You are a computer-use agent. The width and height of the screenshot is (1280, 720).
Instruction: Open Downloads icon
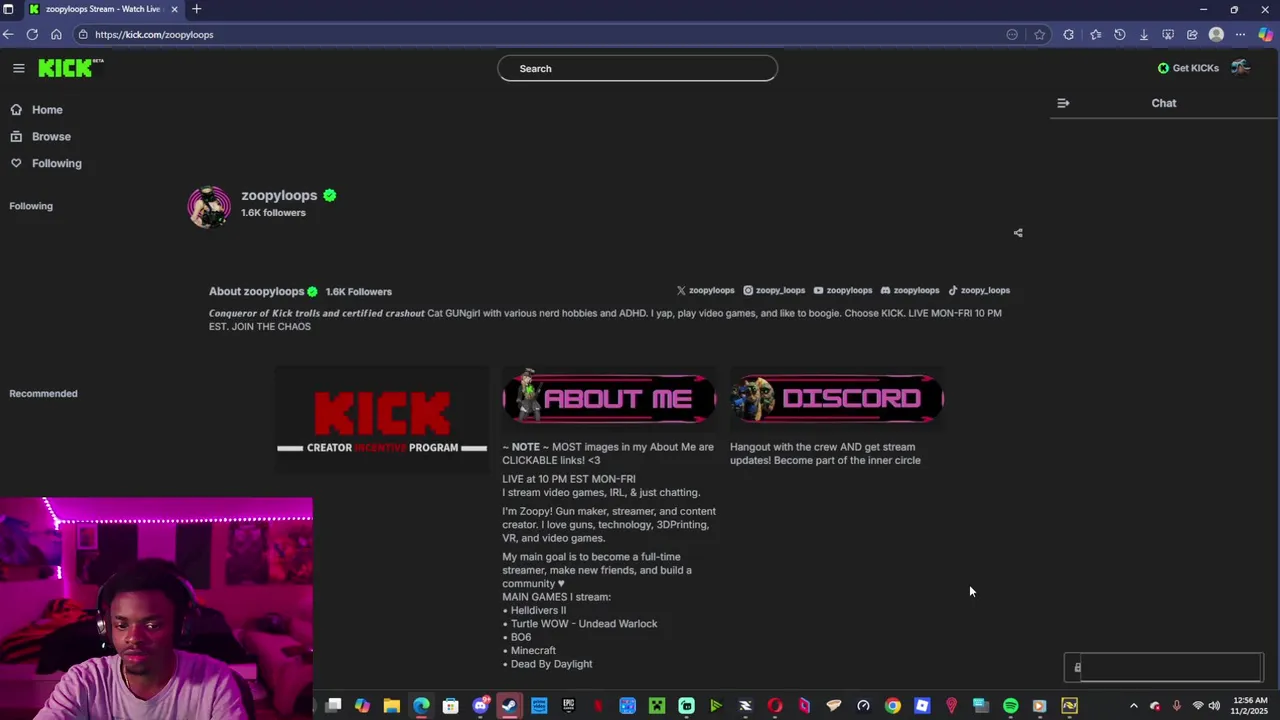tap(1144, 34)
